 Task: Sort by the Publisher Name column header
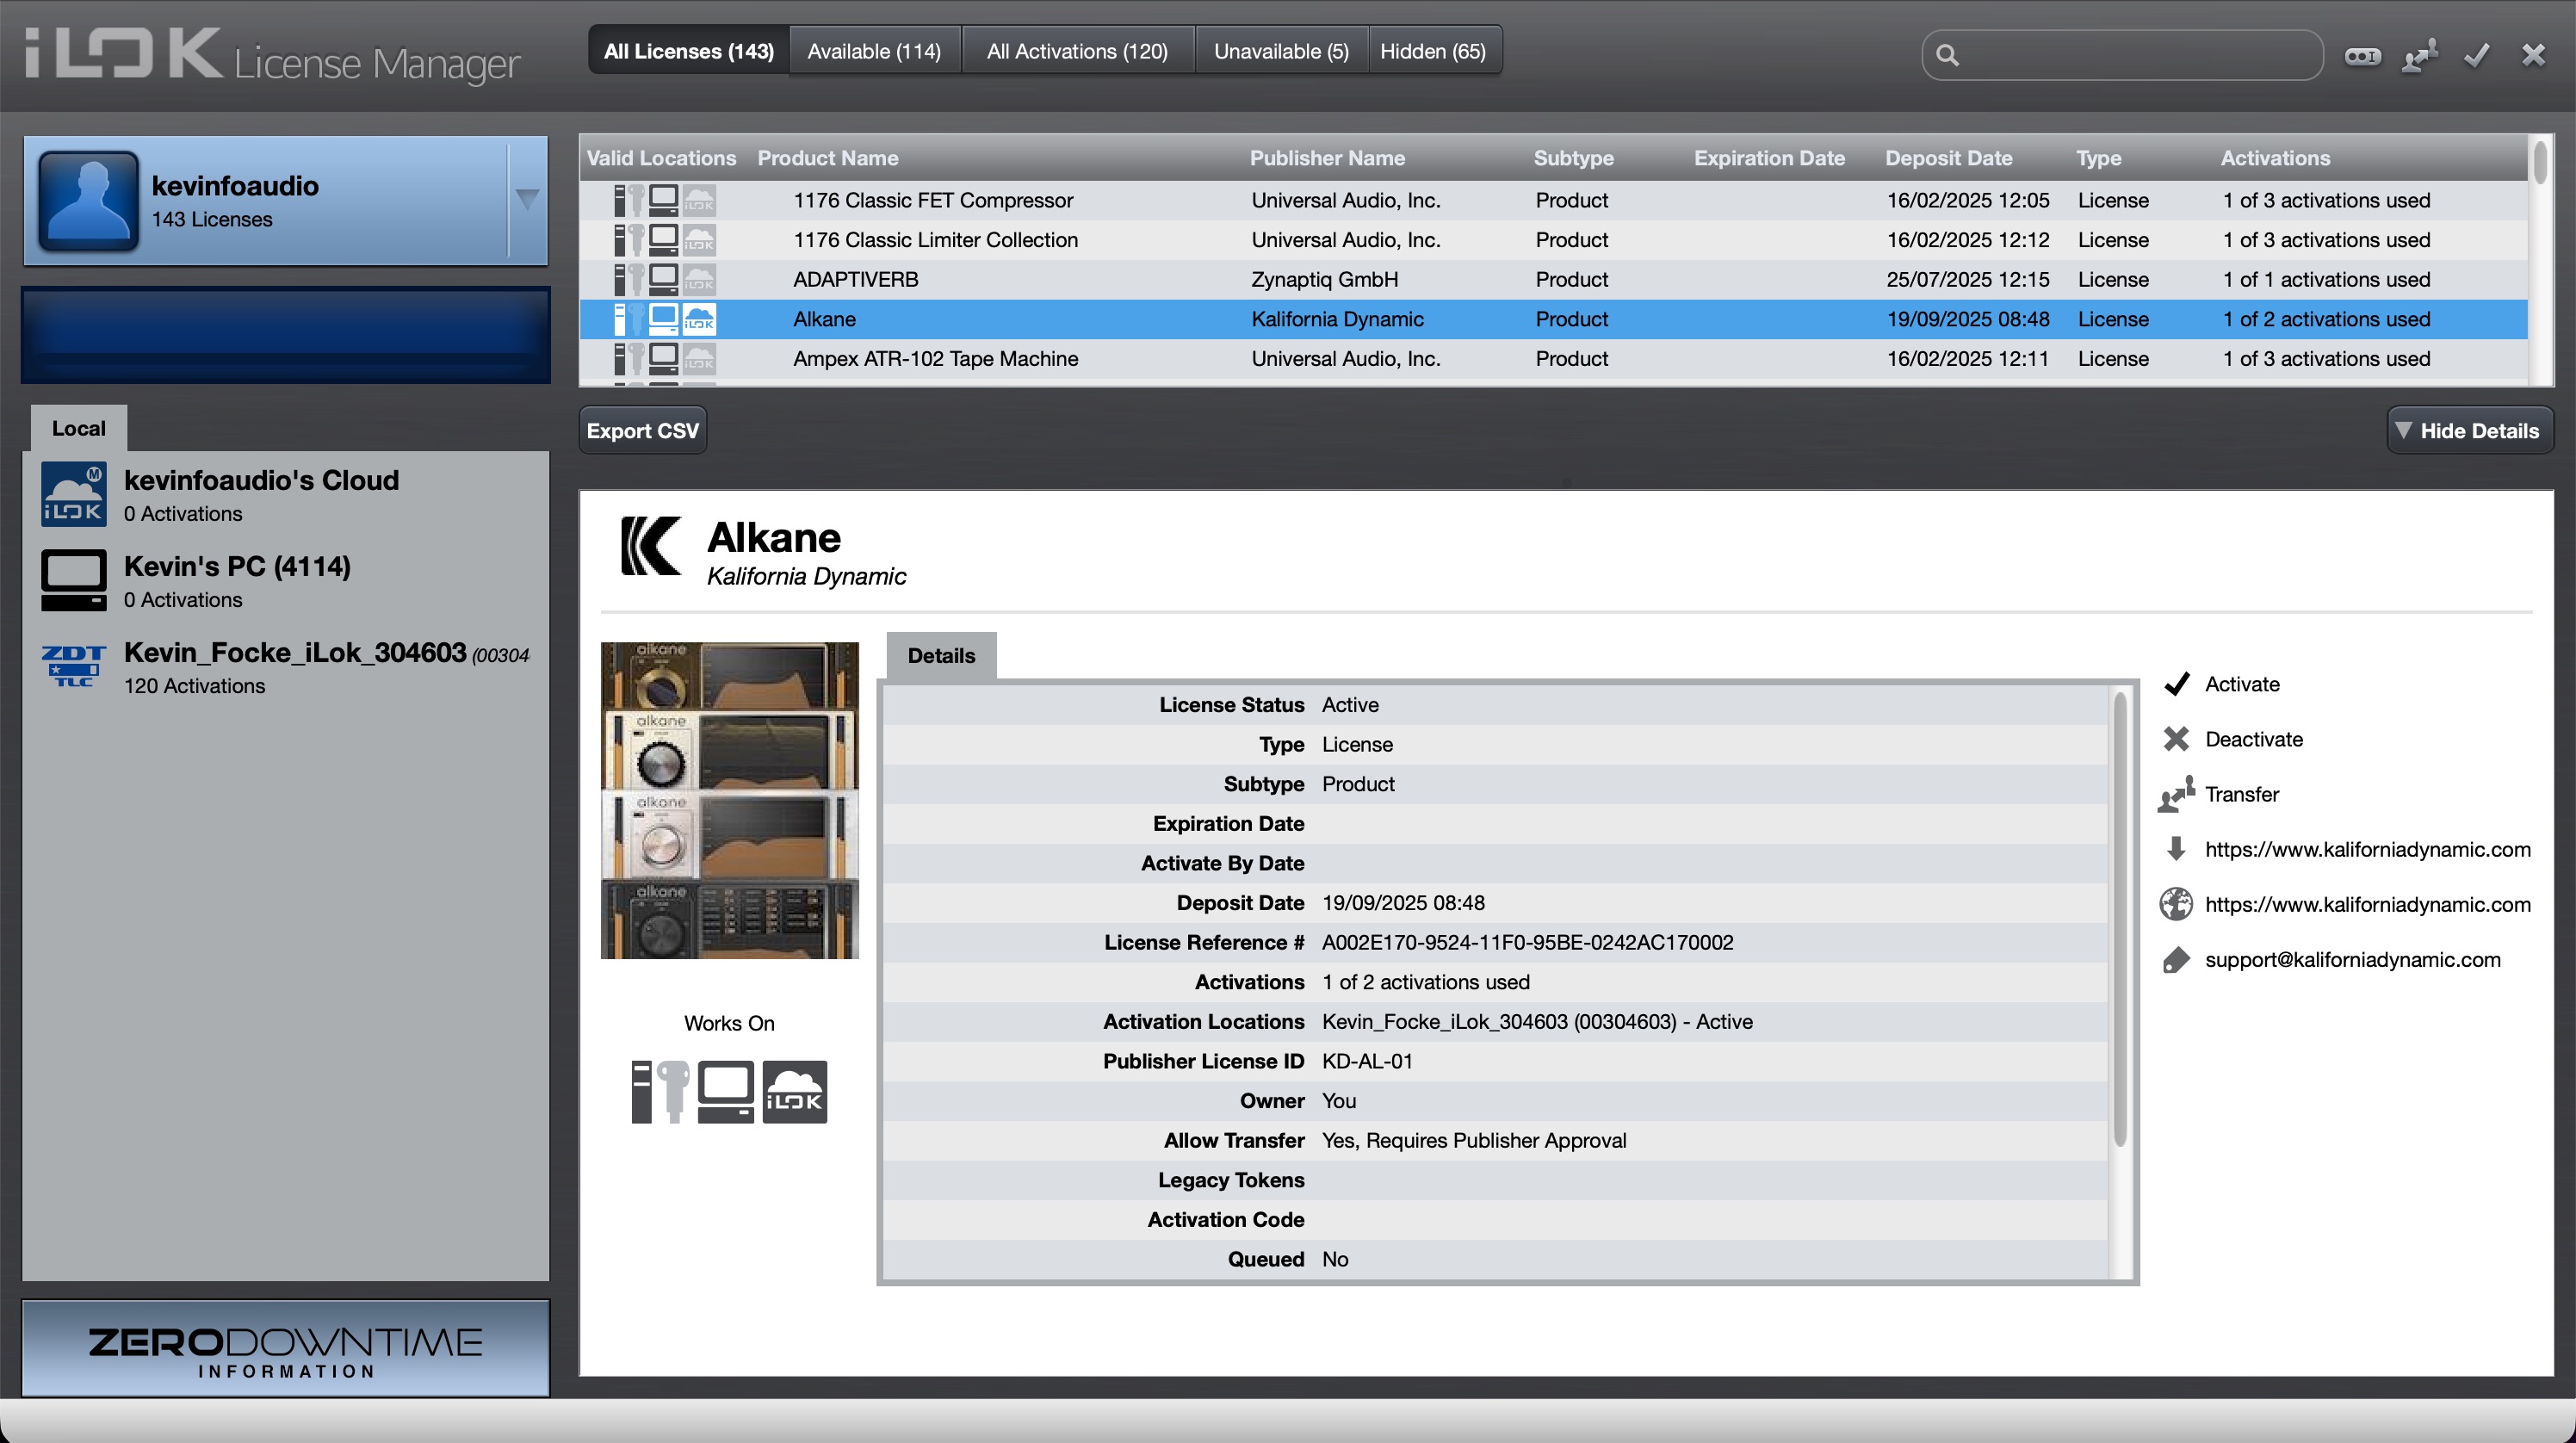[x=1327, y=158]
